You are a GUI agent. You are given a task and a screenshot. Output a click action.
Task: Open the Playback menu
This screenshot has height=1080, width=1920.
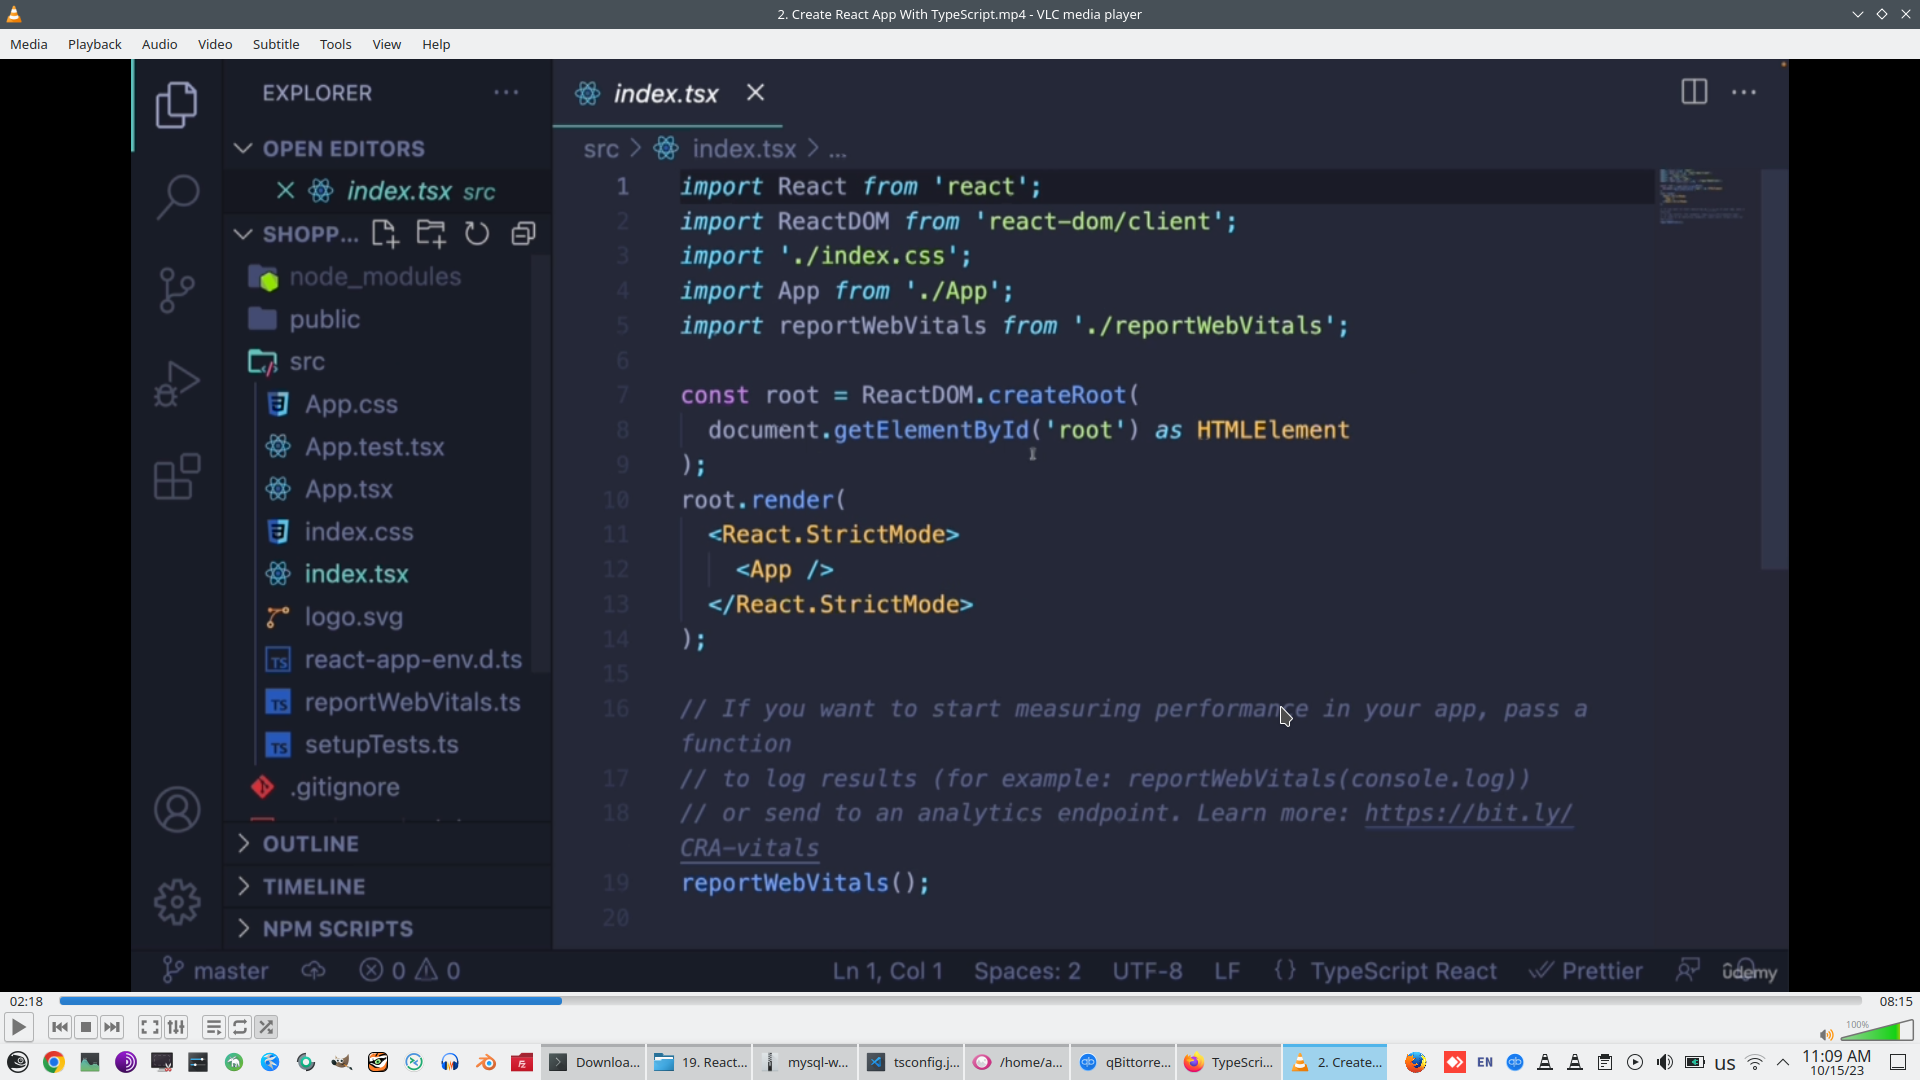pyautogui.click(x=94, y=44)
